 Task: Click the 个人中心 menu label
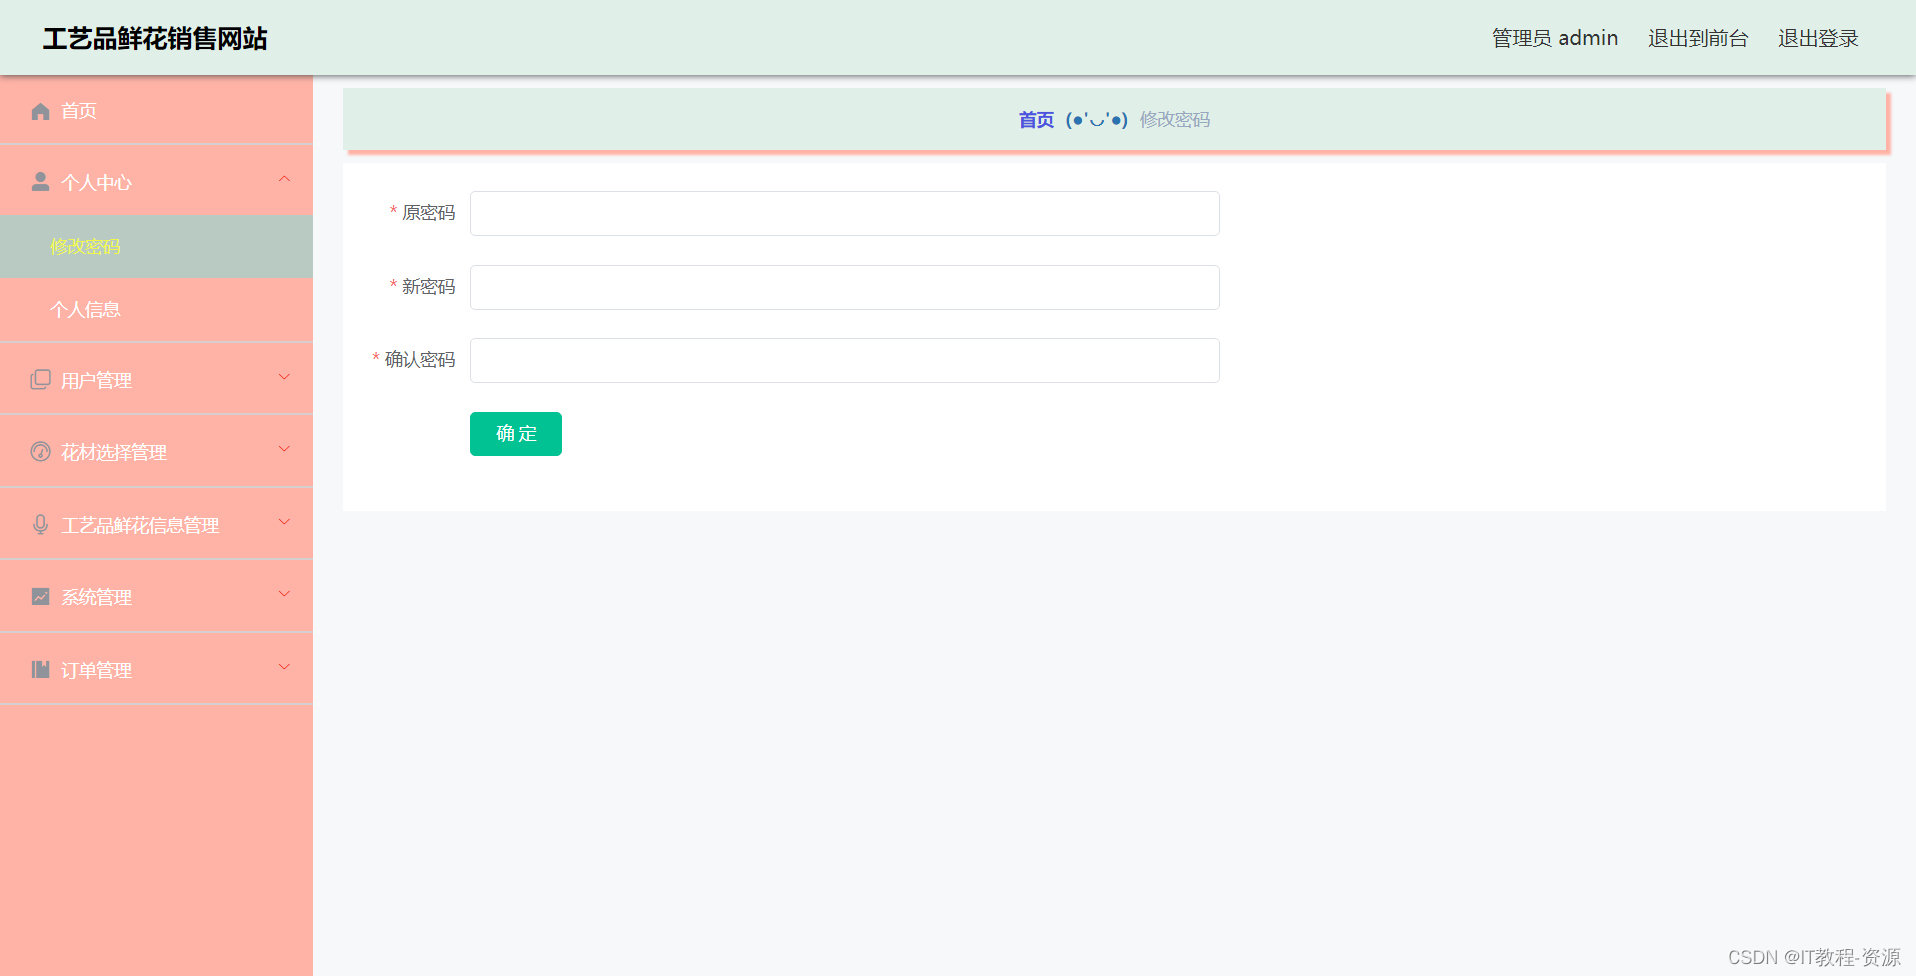tap(96, 182)
